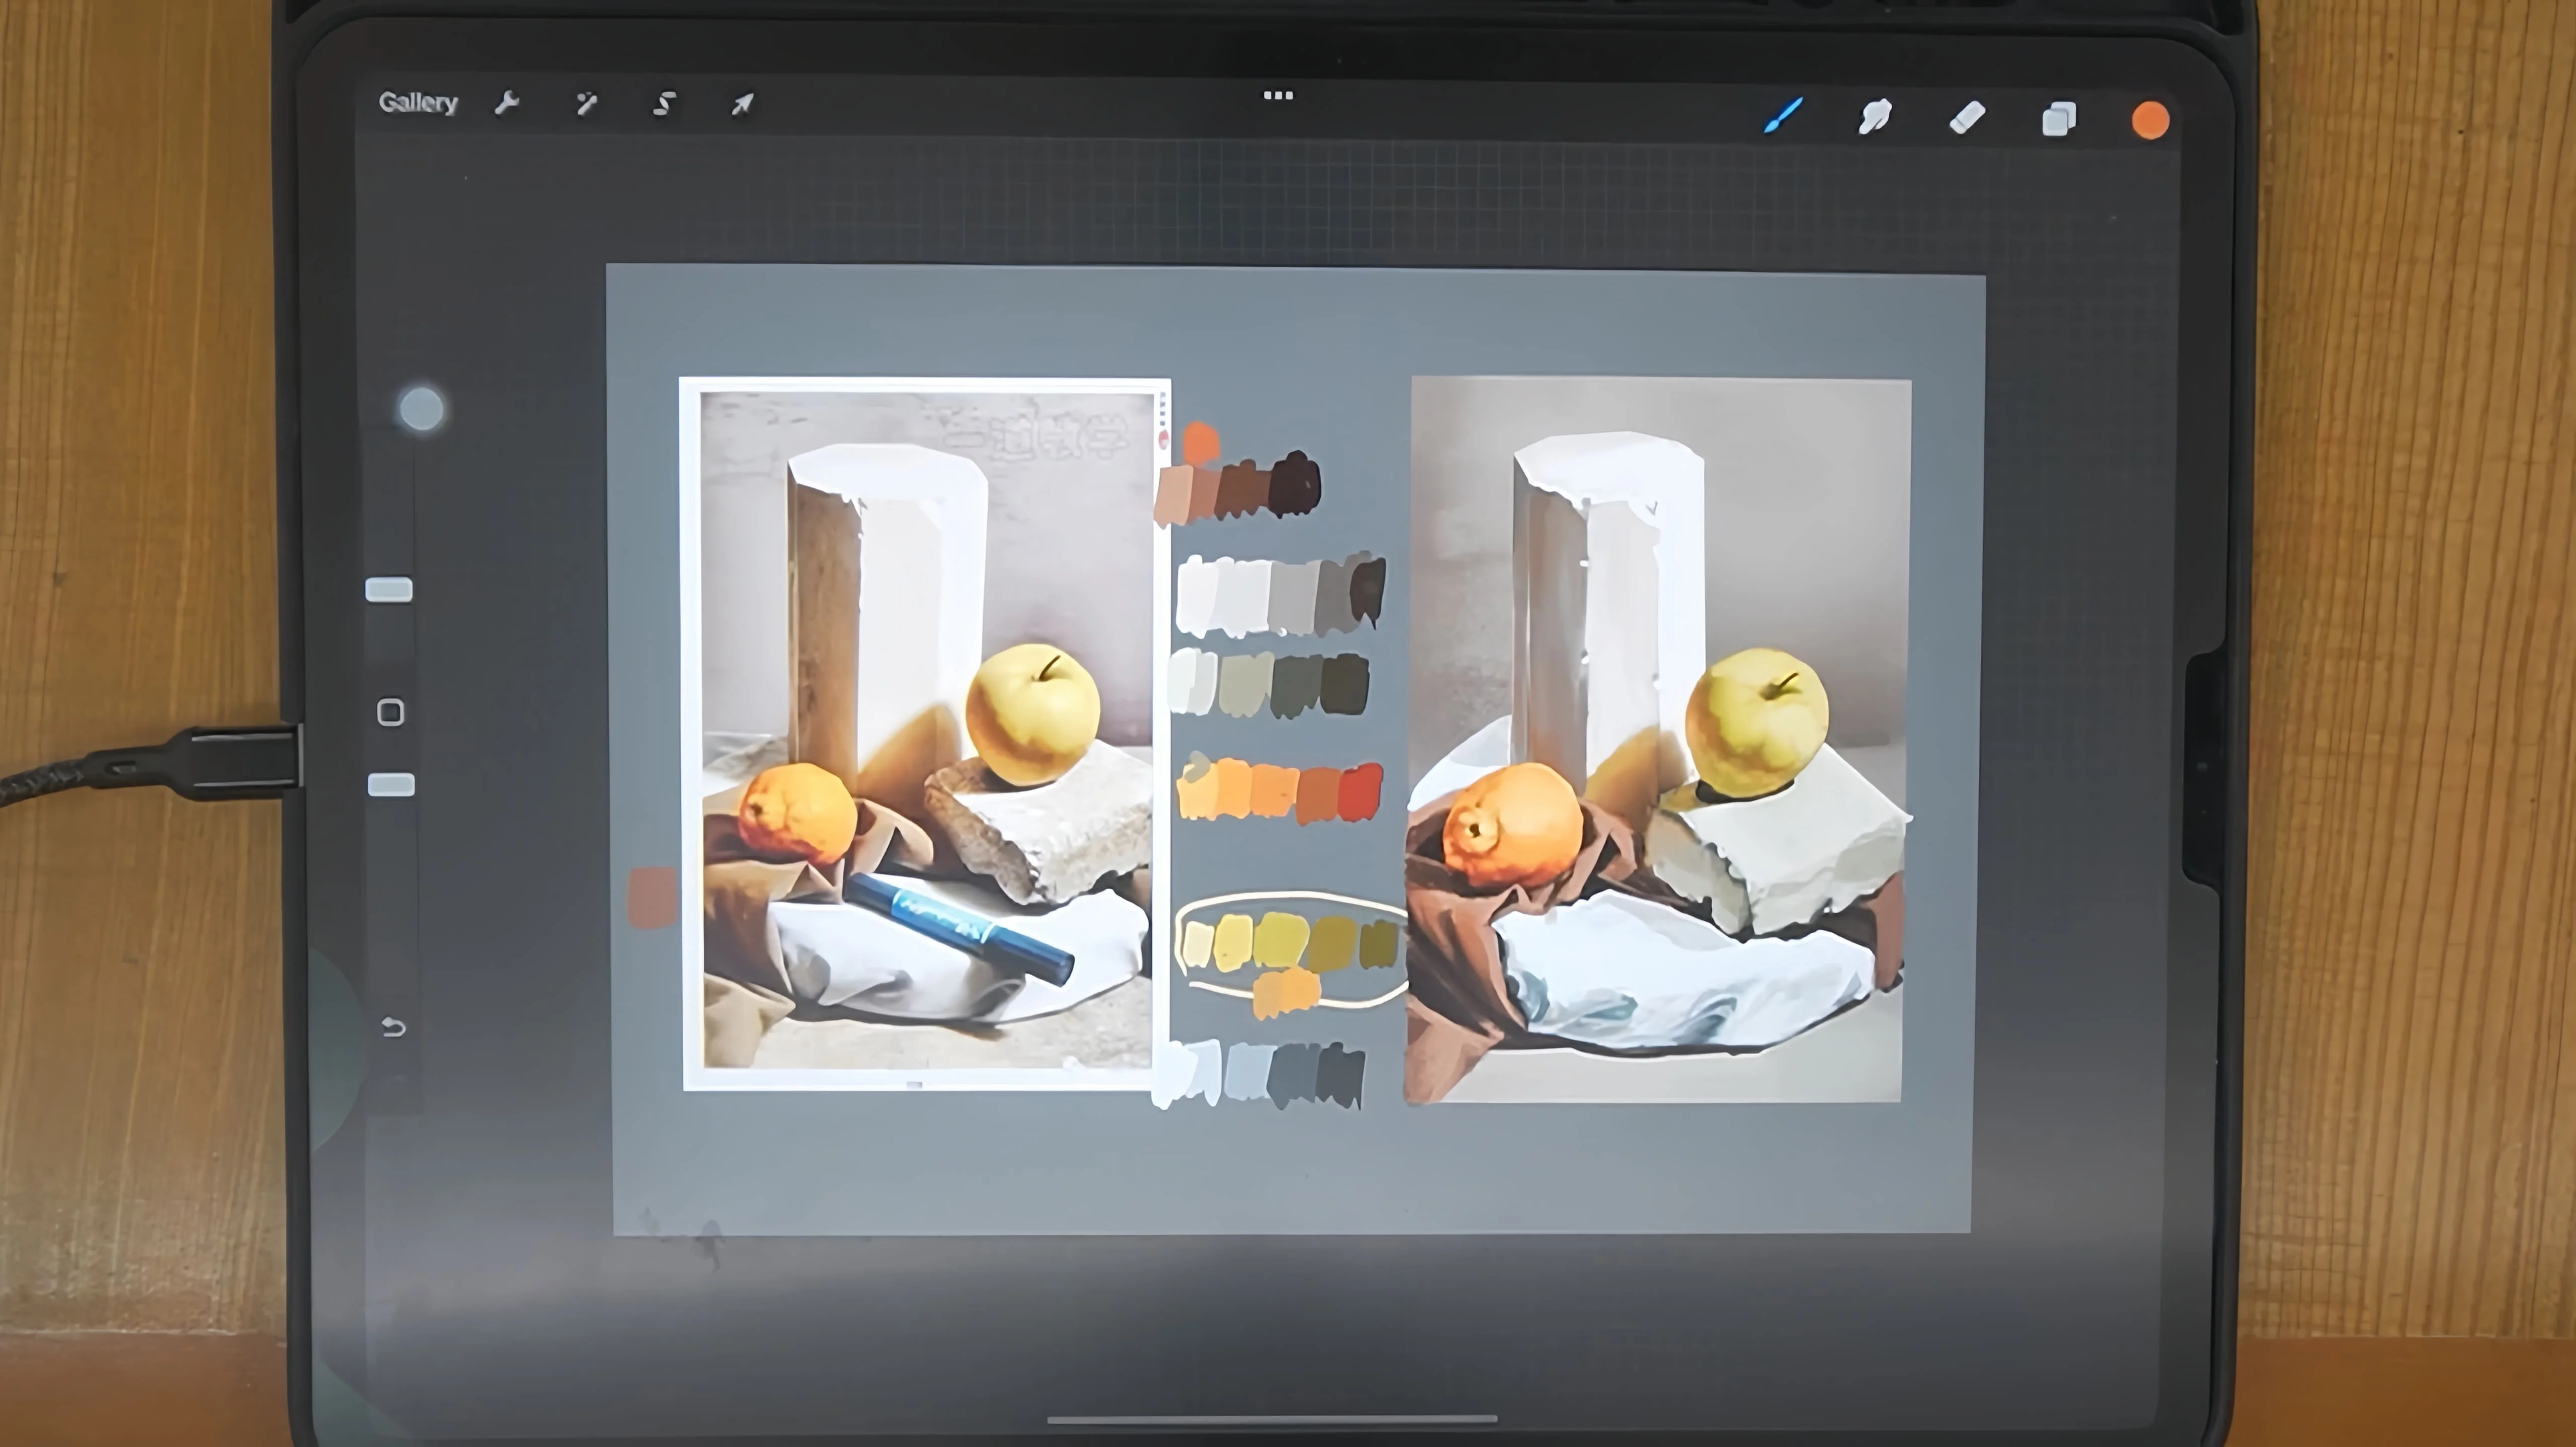Tap the three-dot multitasking menu
This screenshot has height=1447, width=2576.
tap(1278, 96)
